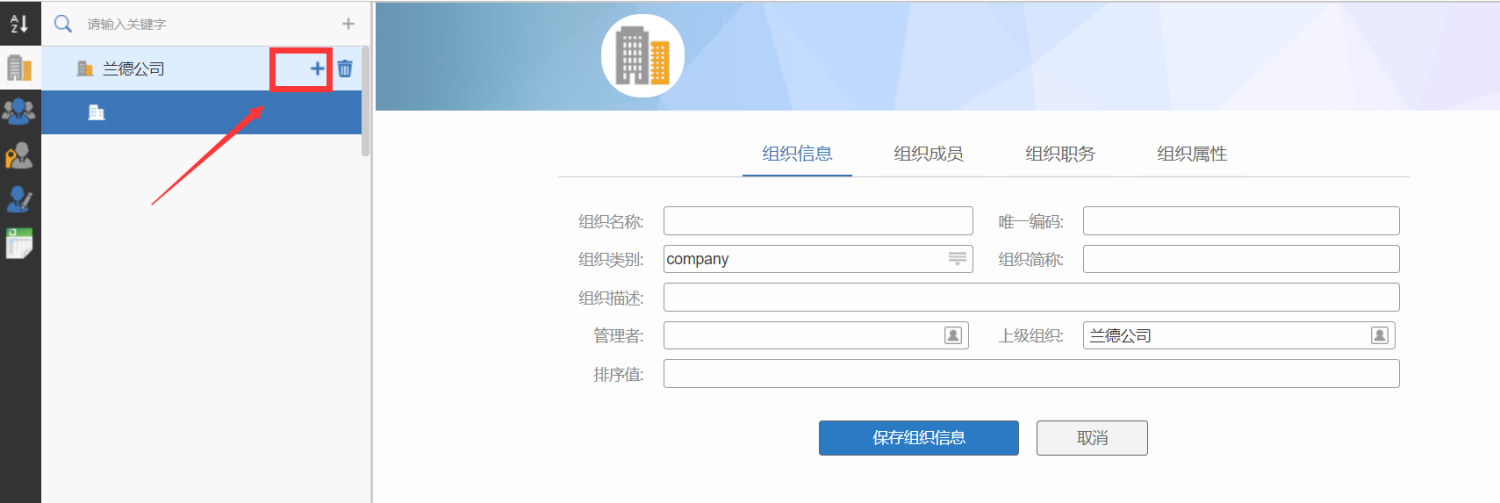Focus the 排序值 input field
This screenshot has height=503, width=1500.
1031,373
